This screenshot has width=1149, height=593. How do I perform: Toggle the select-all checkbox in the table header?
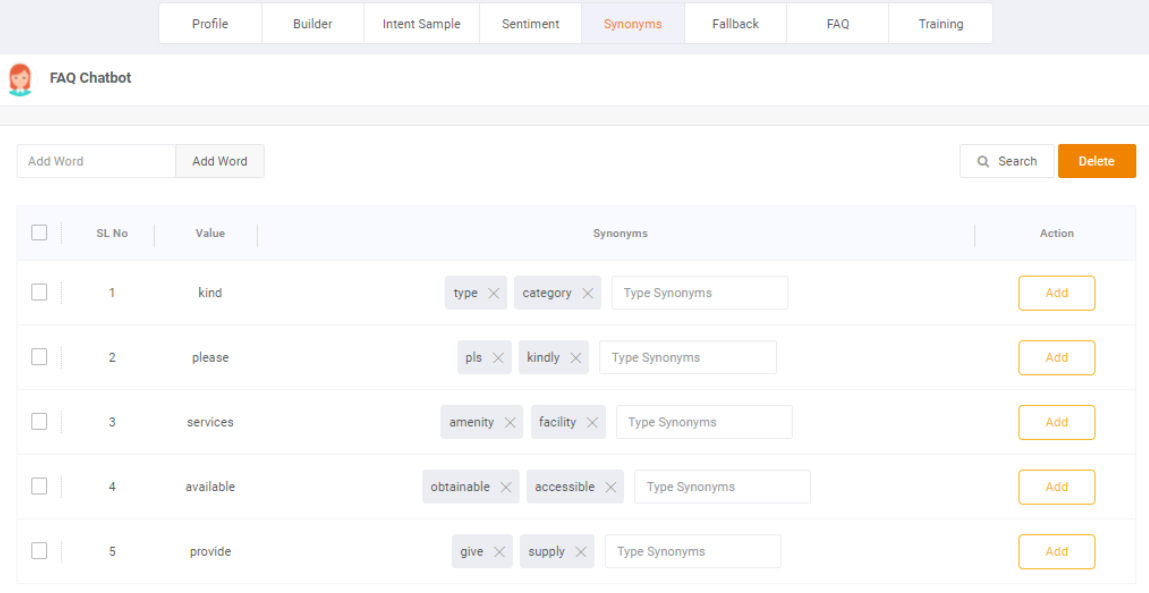[40, 232]
